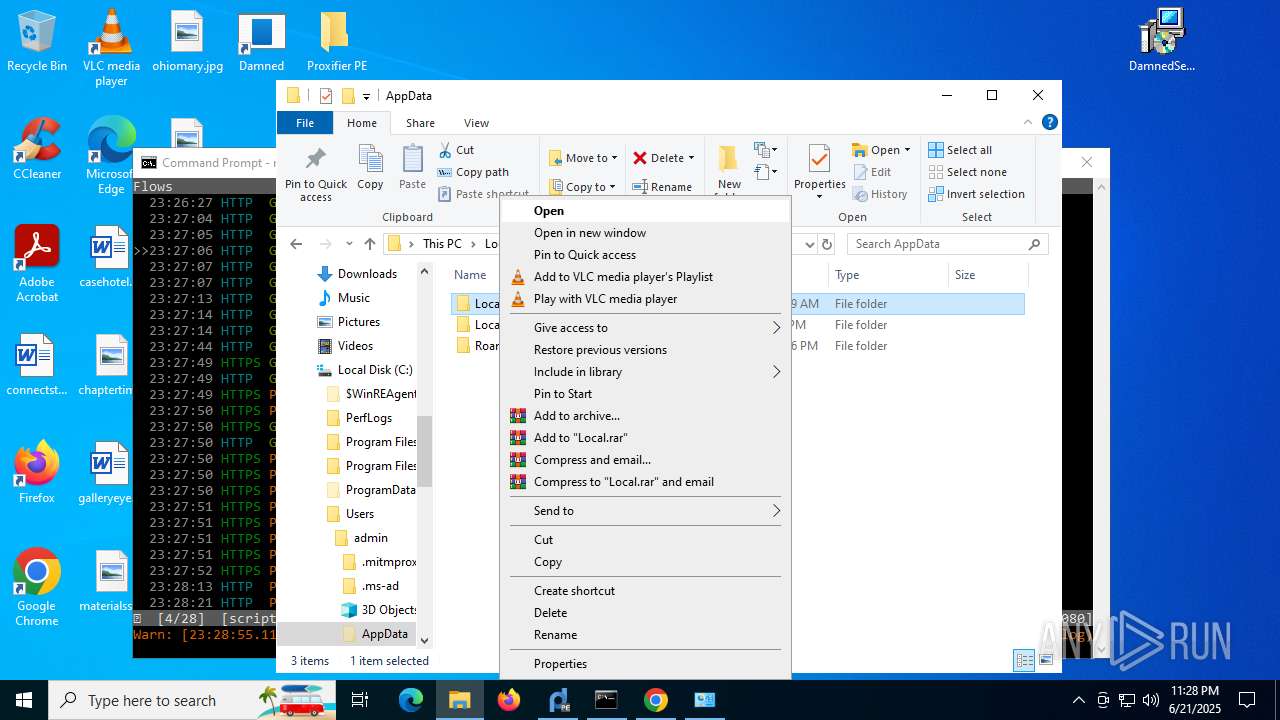Open the Properties ribbon button

pos(819,170)
